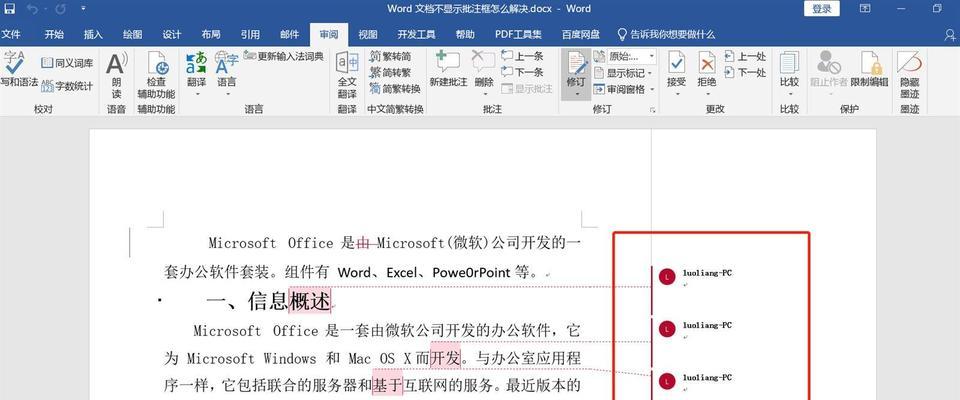
Task: Open the 原始 markup view combo box
Action: tap(632, 56)
